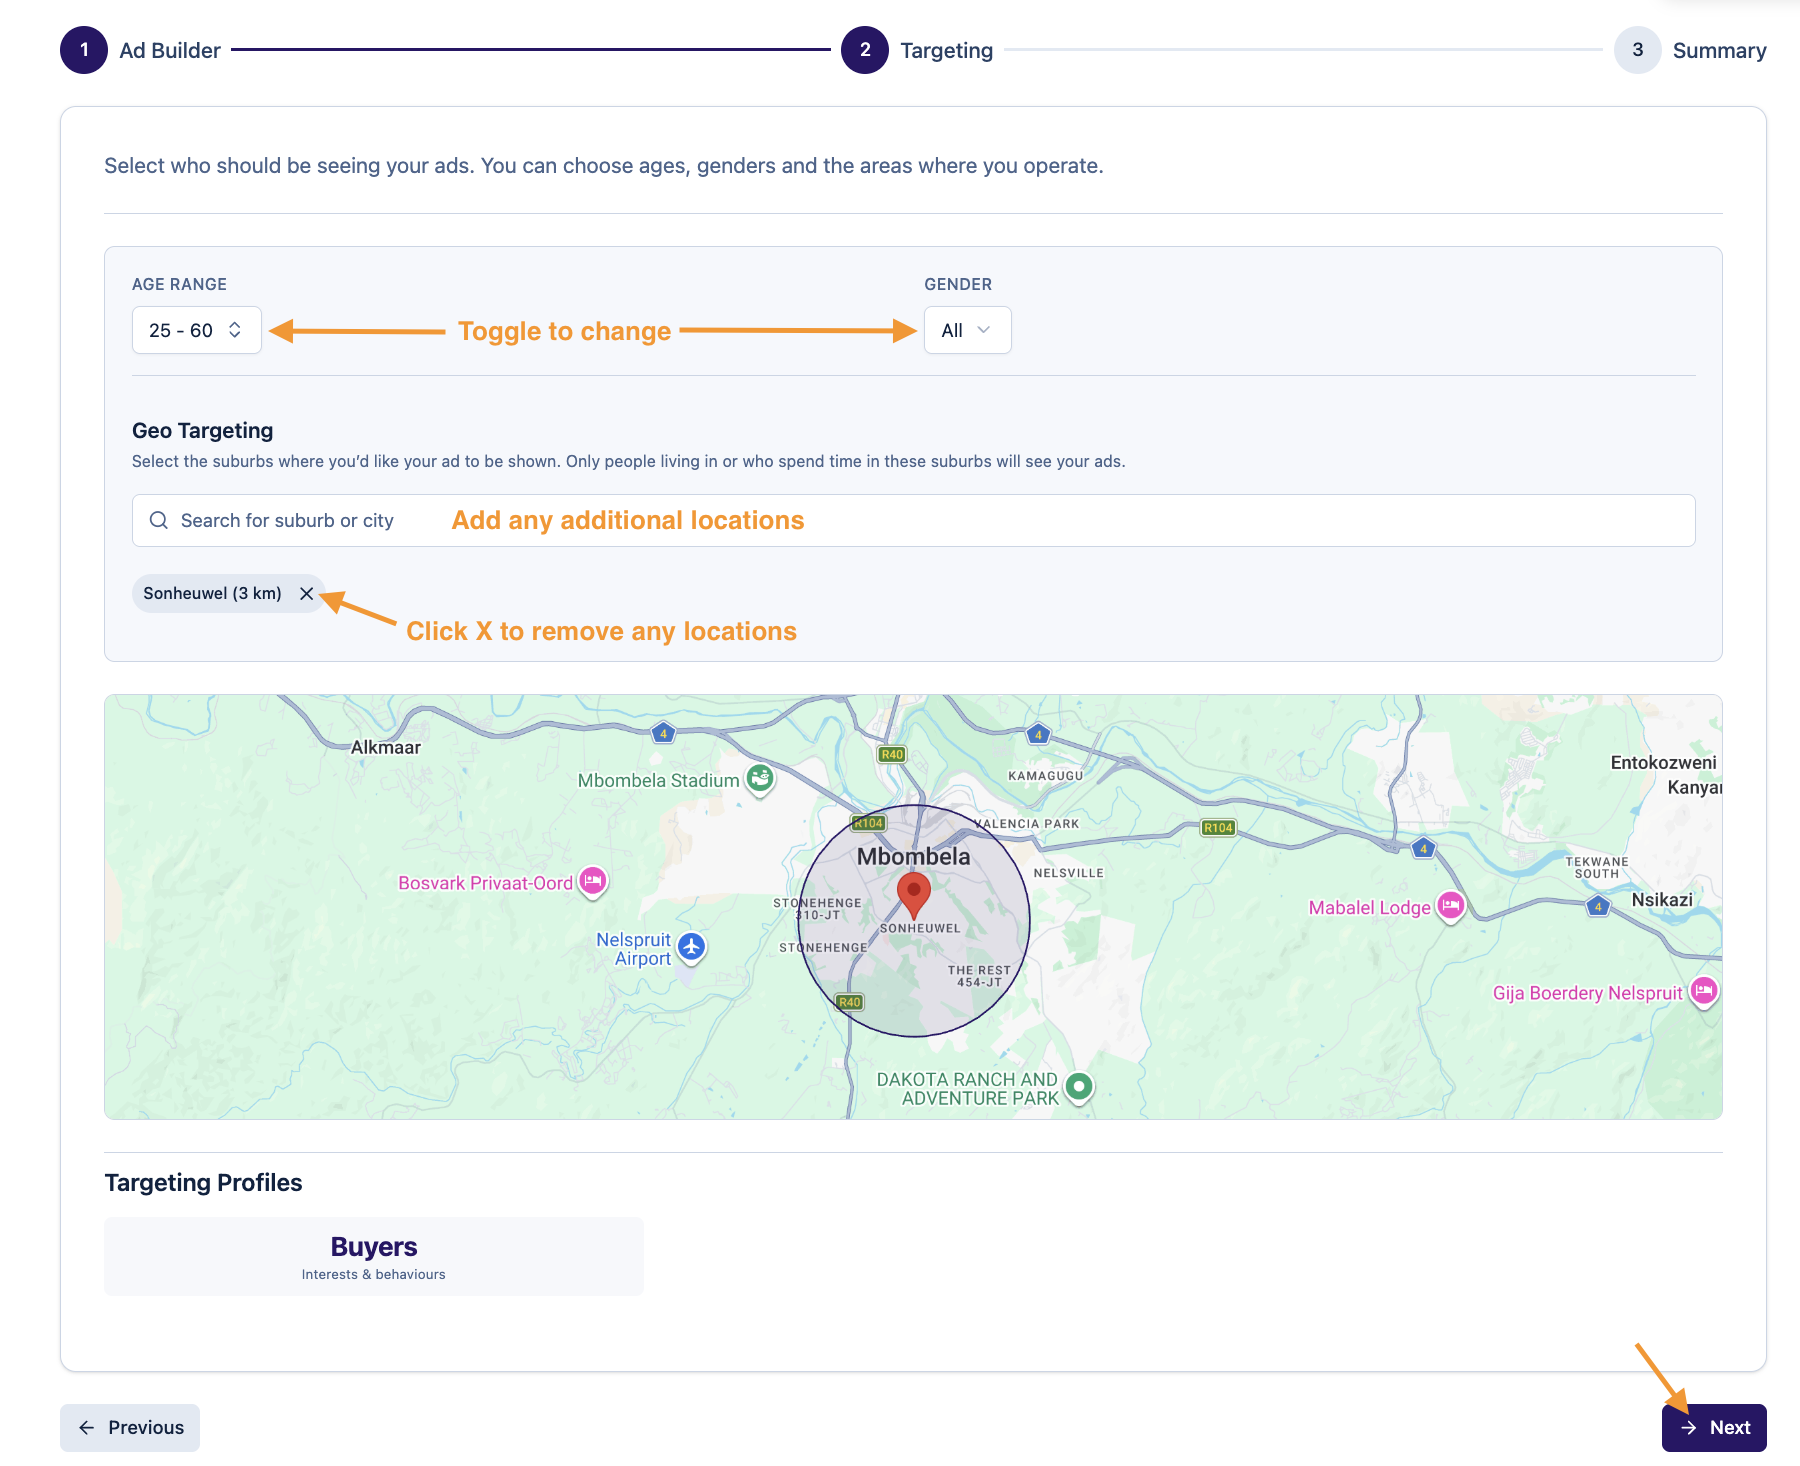Screen dimensions: 1800x1466
Task: Select the Bosvark Privaat-Oord lodging icon
Action: tap(593, 881)
